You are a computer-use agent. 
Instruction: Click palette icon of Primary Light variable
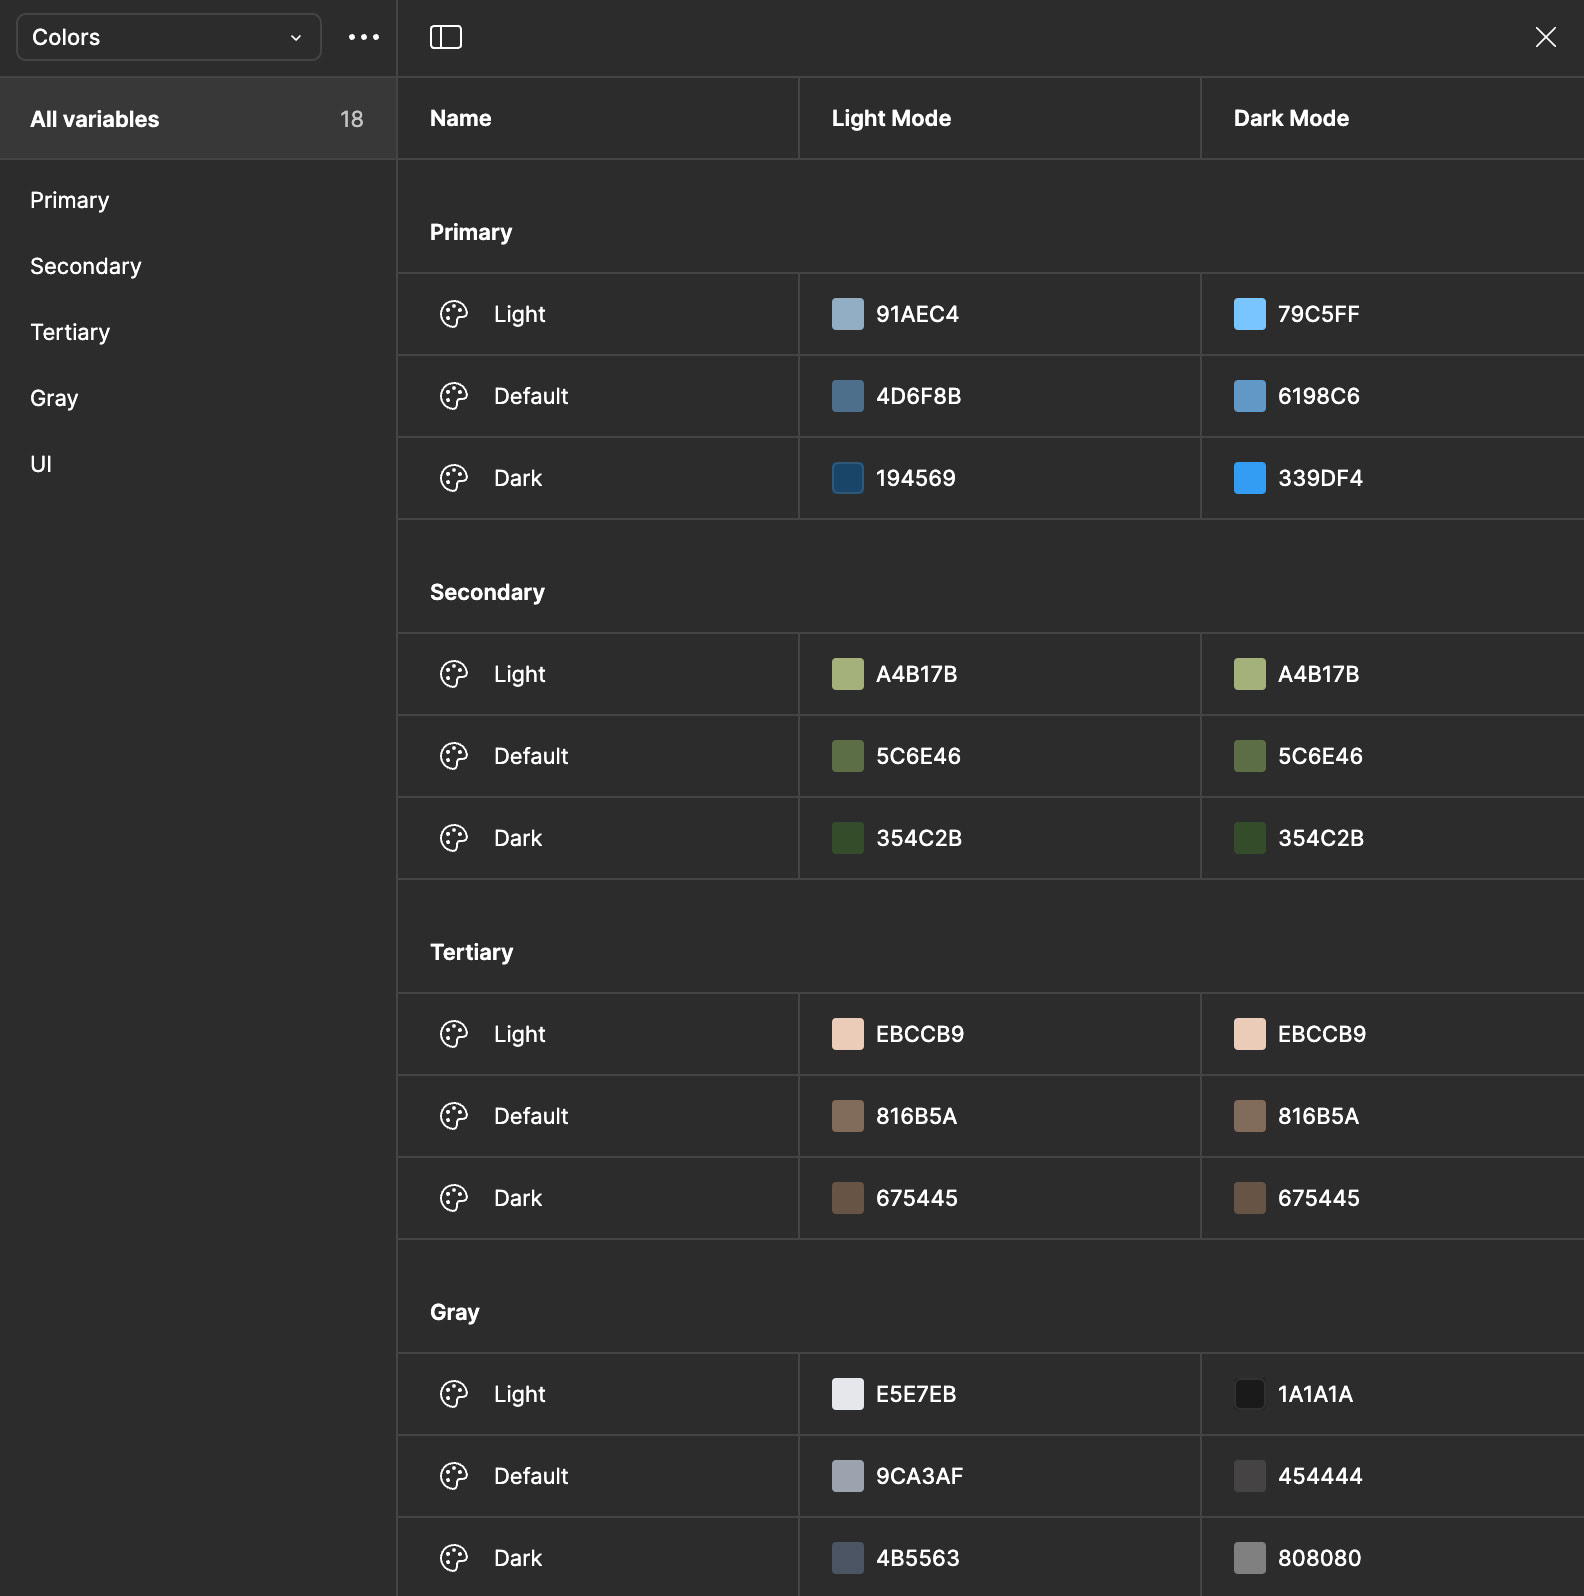[x=454, y=314]
